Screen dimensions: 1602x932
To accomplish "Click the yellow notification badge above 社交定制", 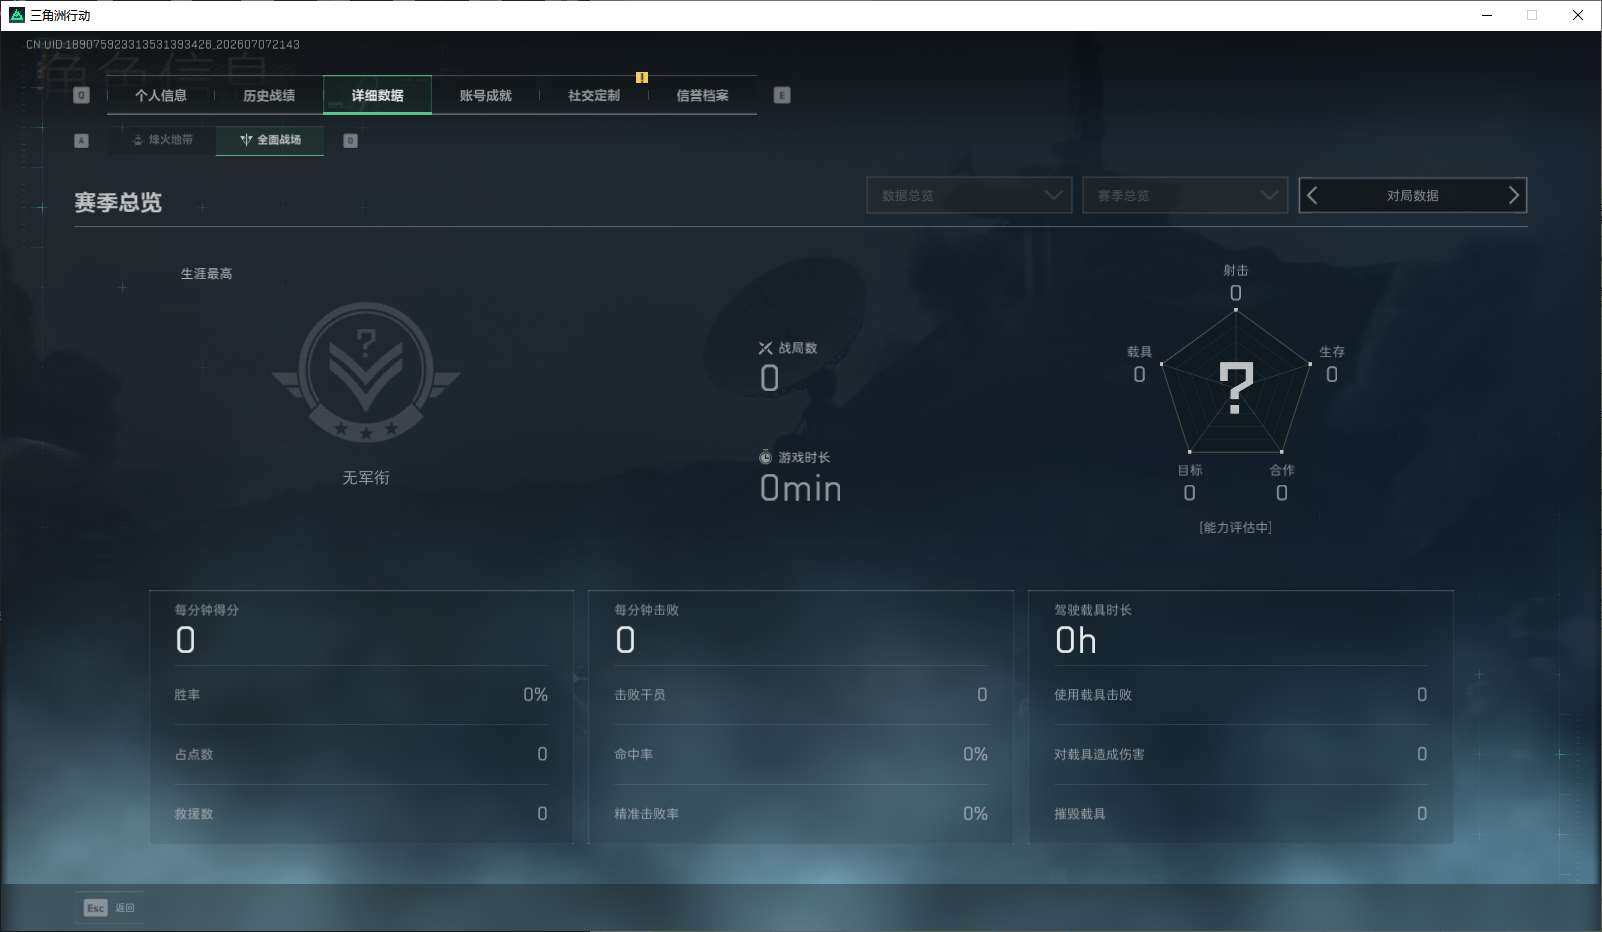I will tap(642, 77).
